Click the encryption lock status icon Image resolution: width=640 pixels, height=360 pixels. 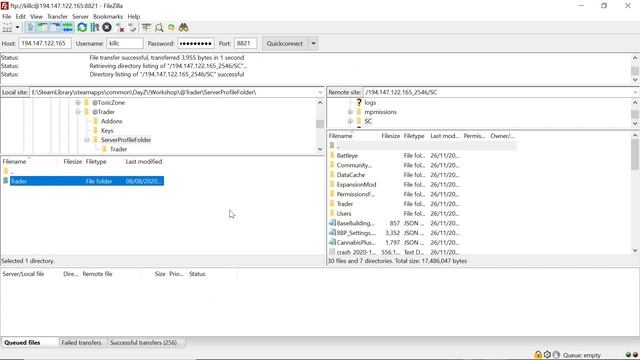tap(538, 355)
